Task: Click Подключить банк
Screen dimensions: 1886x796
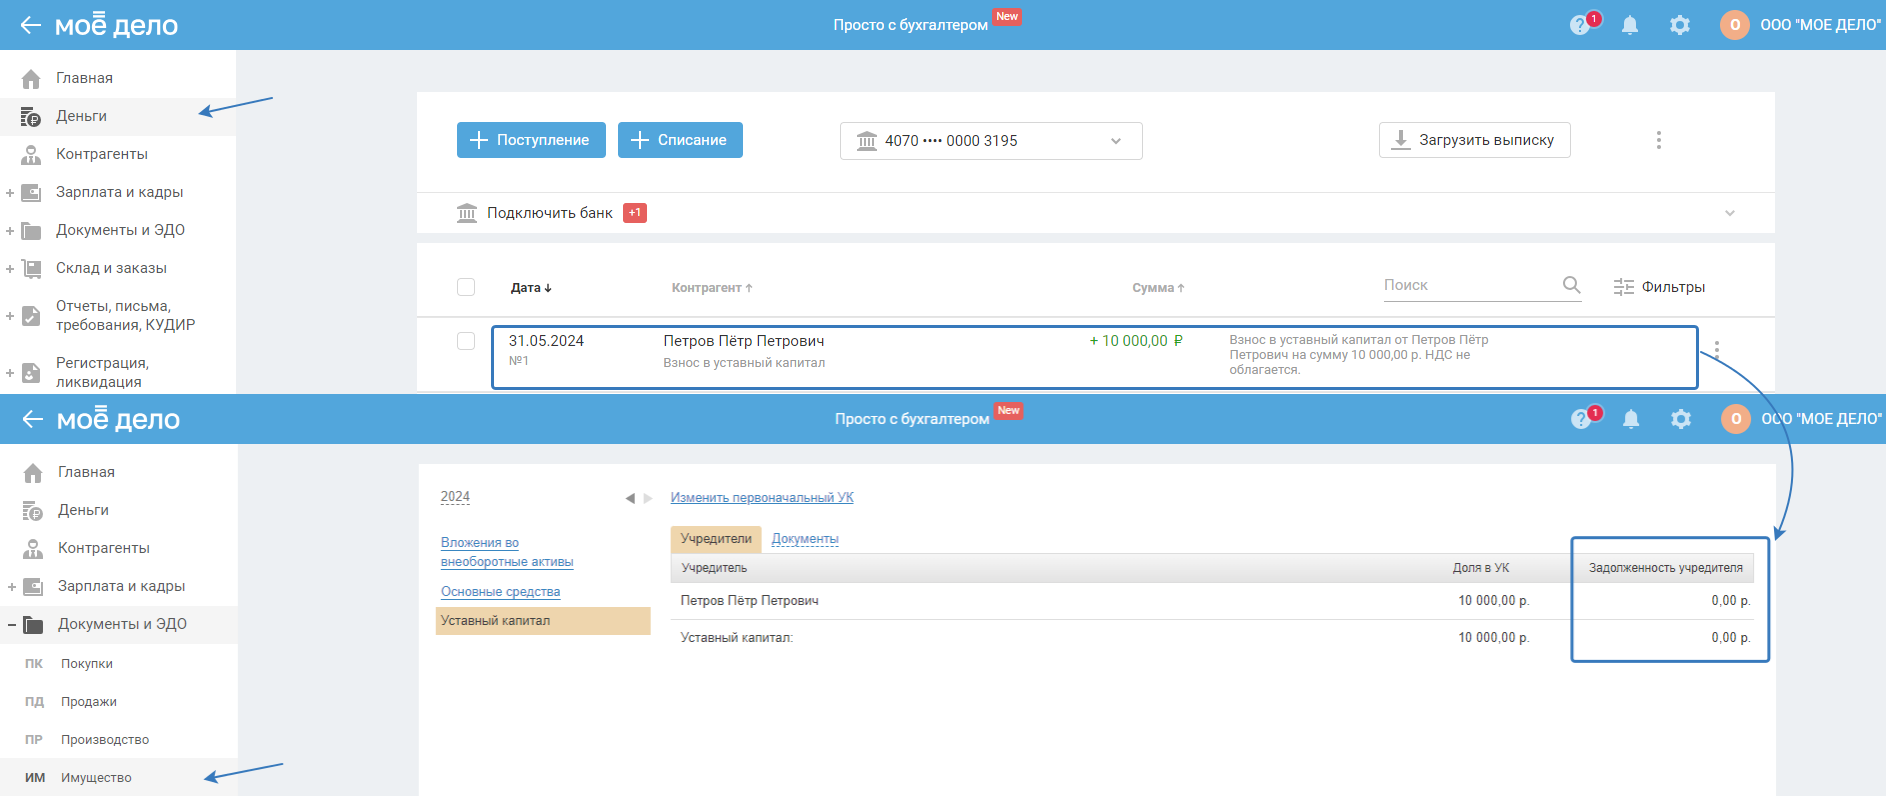Action: (x=550, y=213)
